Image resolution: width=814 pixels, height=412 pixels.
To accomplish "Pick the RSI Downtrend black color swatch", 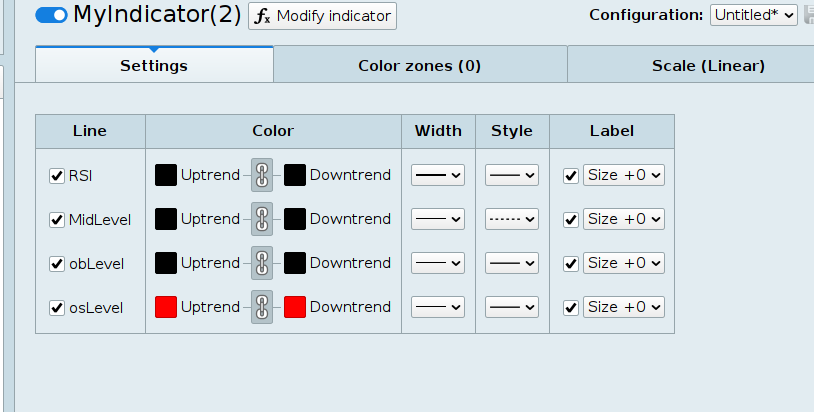I will 295,175.
